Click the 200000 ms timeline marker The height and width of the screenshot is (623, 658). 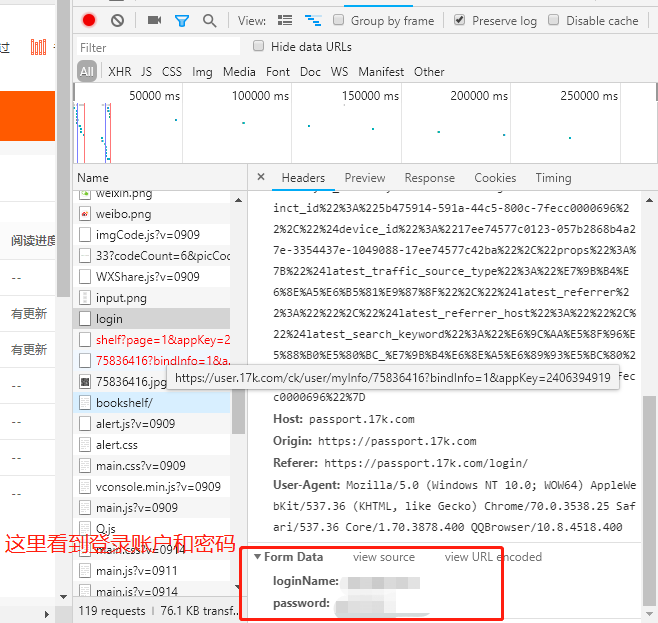(x=479, y=96)
